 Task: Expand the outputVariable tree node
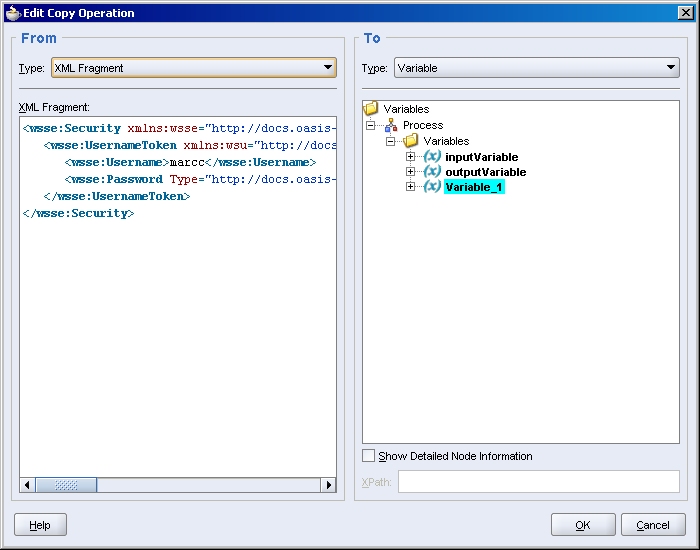(x=410, y=172)
